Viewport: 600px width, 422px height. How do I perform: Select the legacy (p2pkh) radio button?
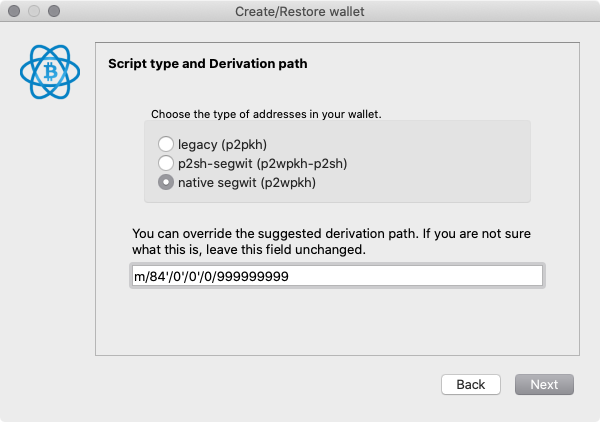pyautogui.click(x=166, y=144)
